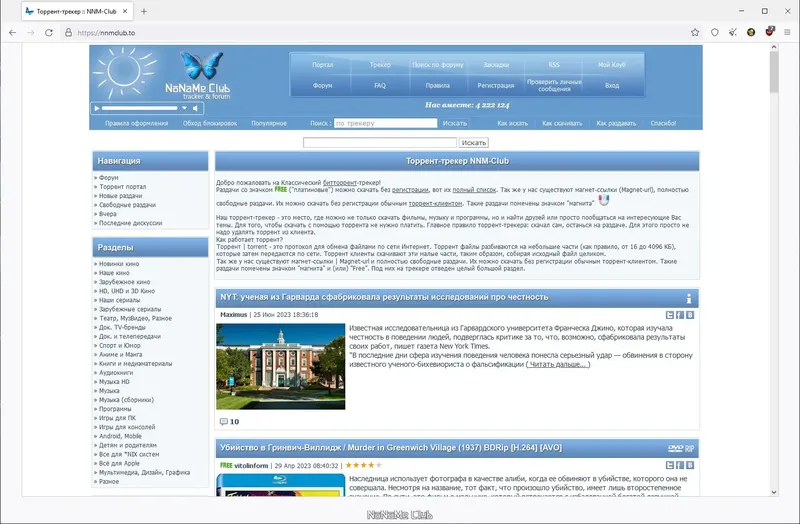Click the four-star rating on Greenwich post

click(363, 465)
